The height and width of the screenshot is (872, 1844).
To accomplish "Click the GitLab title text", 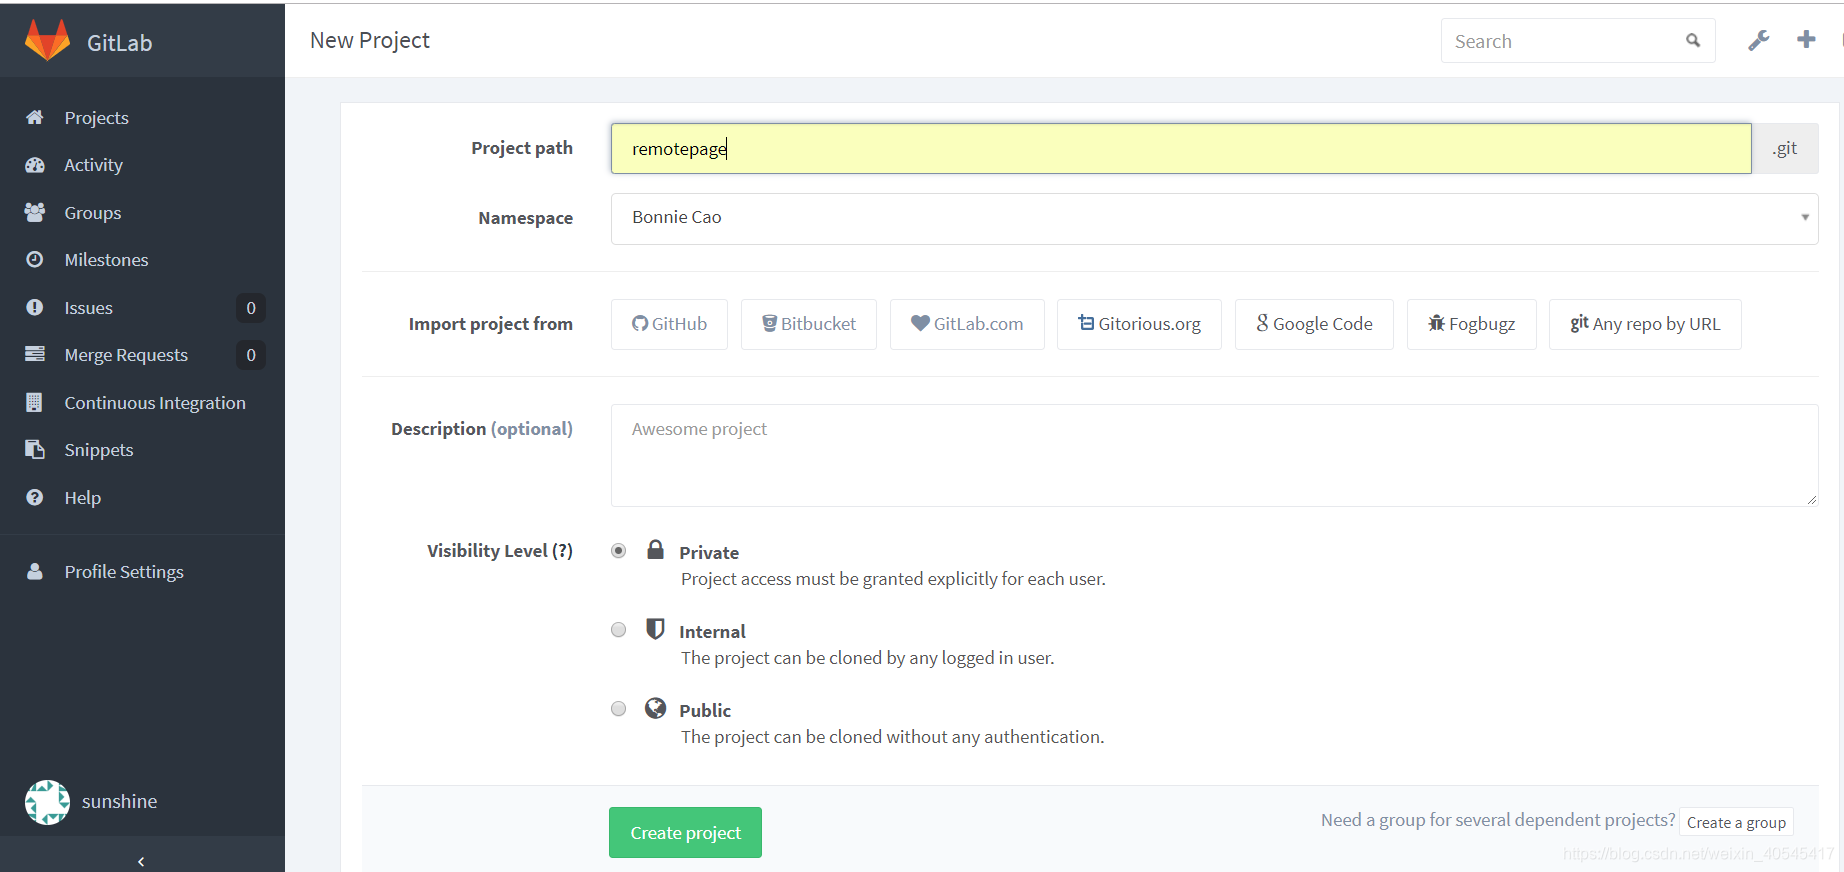I will pyautogui.click(x=119, y=43).
